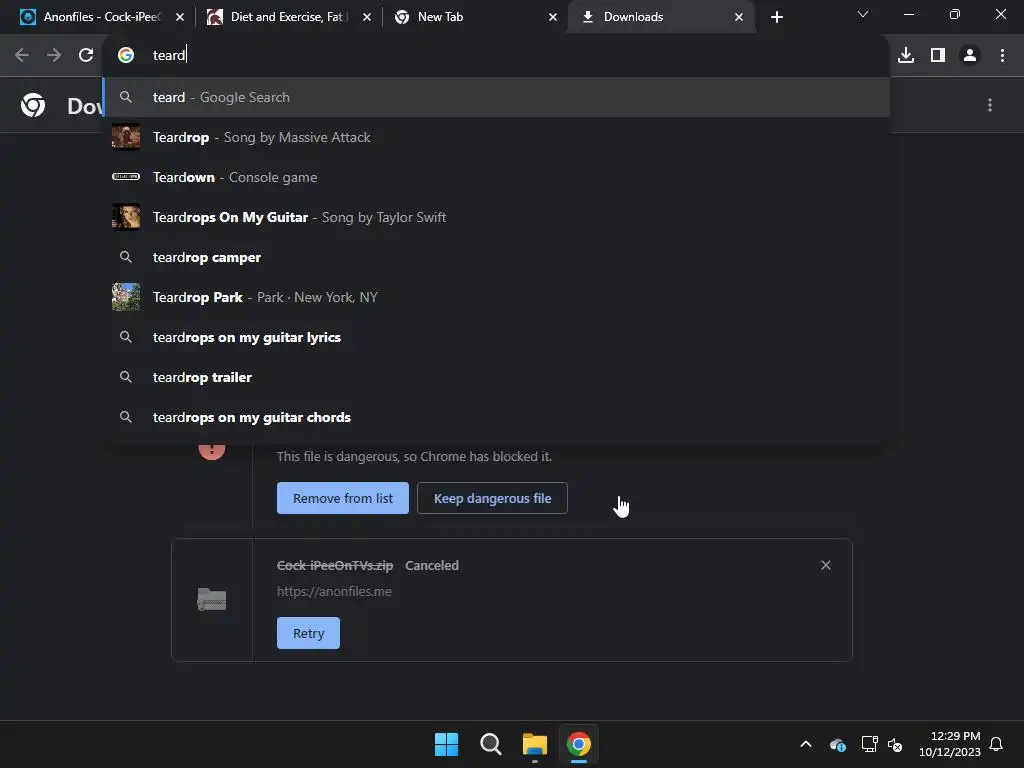1024x768 pixels.
Task: Select 'teardrop camper' suggestion
Action: [496, 257]
